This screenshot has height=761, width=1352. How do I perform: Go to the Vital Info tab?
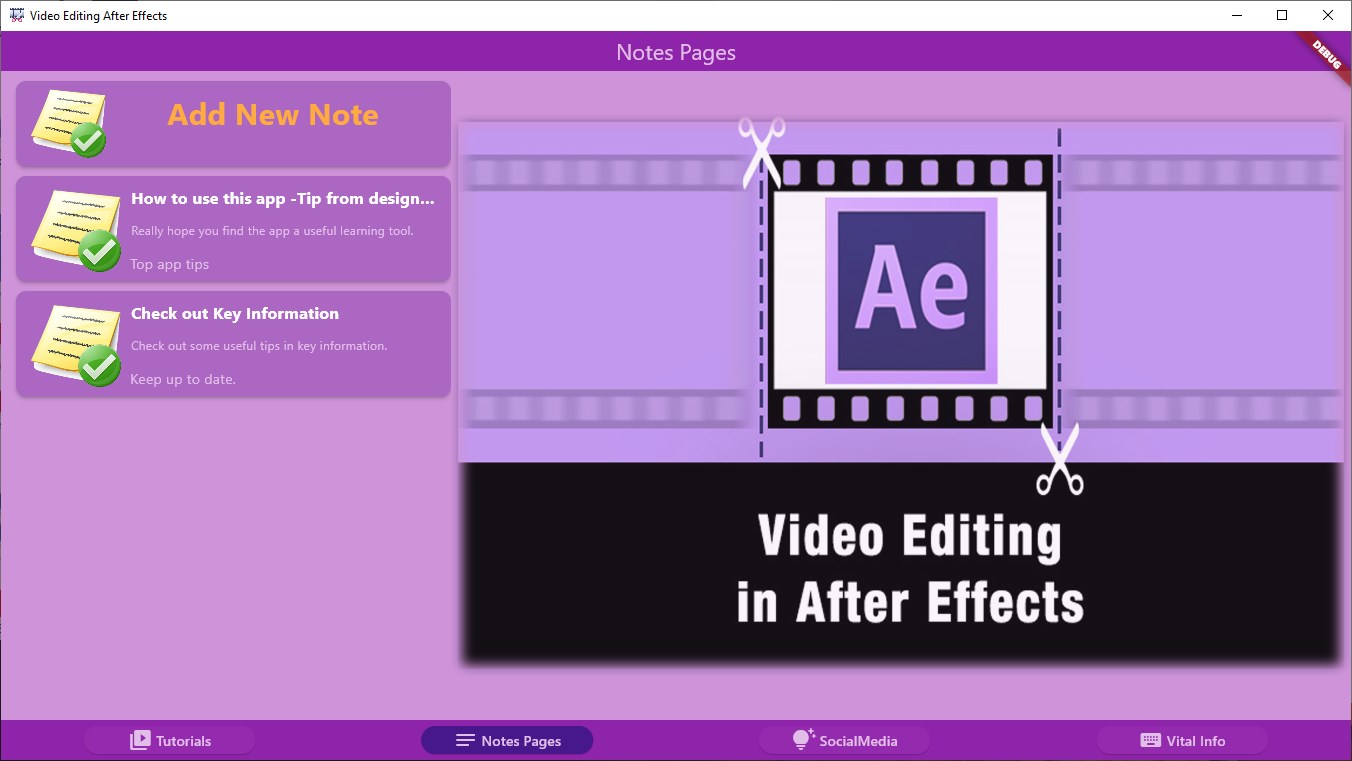[x=1182, y=741]
